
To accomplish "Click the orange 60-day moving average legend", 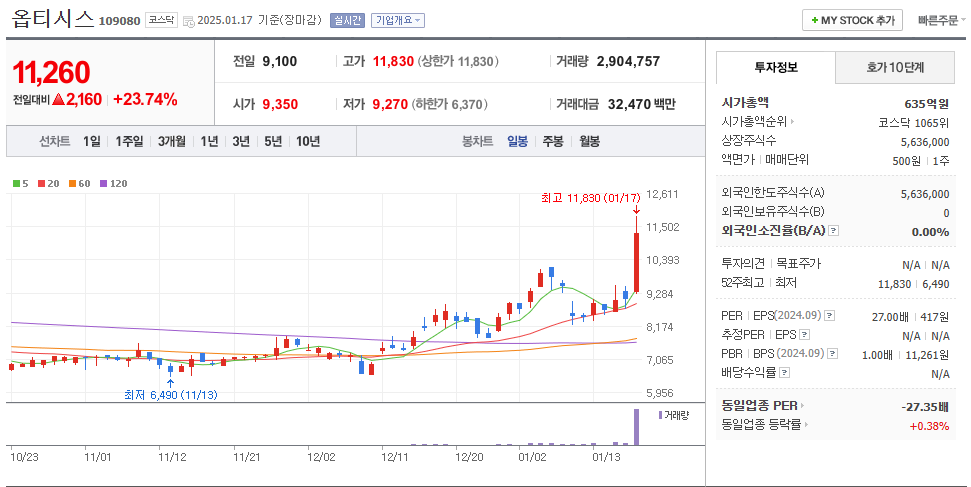I will click(80, 183).
